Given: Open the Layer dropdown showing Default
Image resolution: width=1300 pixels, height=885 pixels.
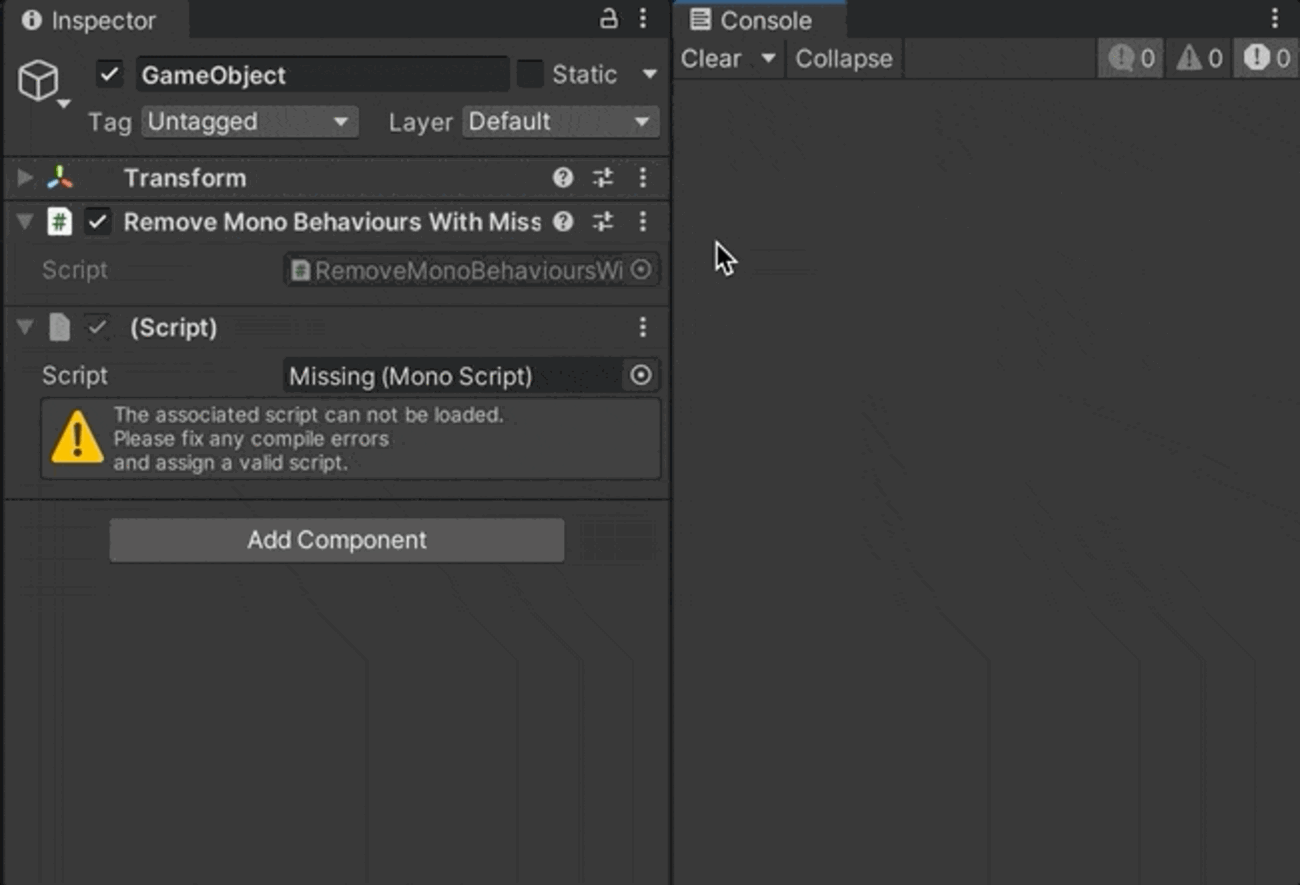Looking at the screenshot, I should [560, 122].
